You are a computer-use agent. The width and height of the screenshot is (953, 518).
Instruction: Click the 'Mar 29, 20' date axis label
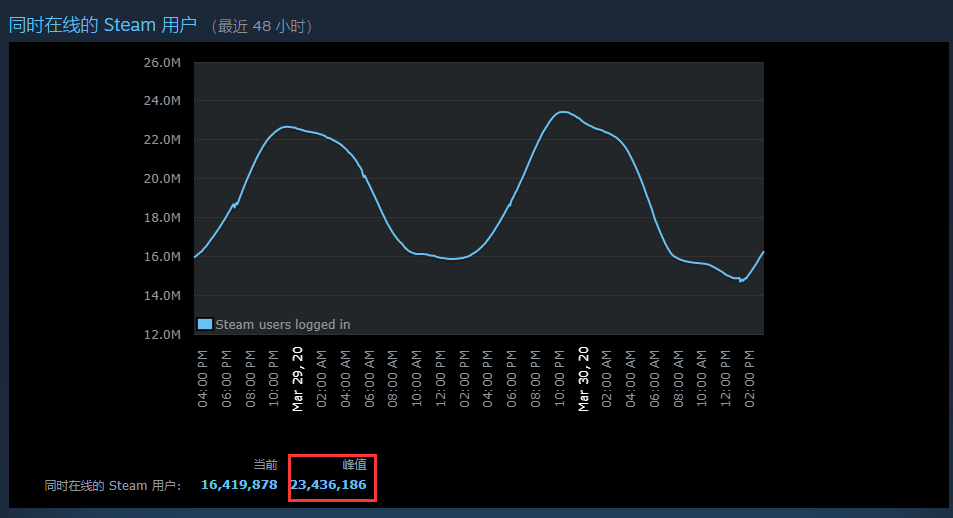pos(297,379)
